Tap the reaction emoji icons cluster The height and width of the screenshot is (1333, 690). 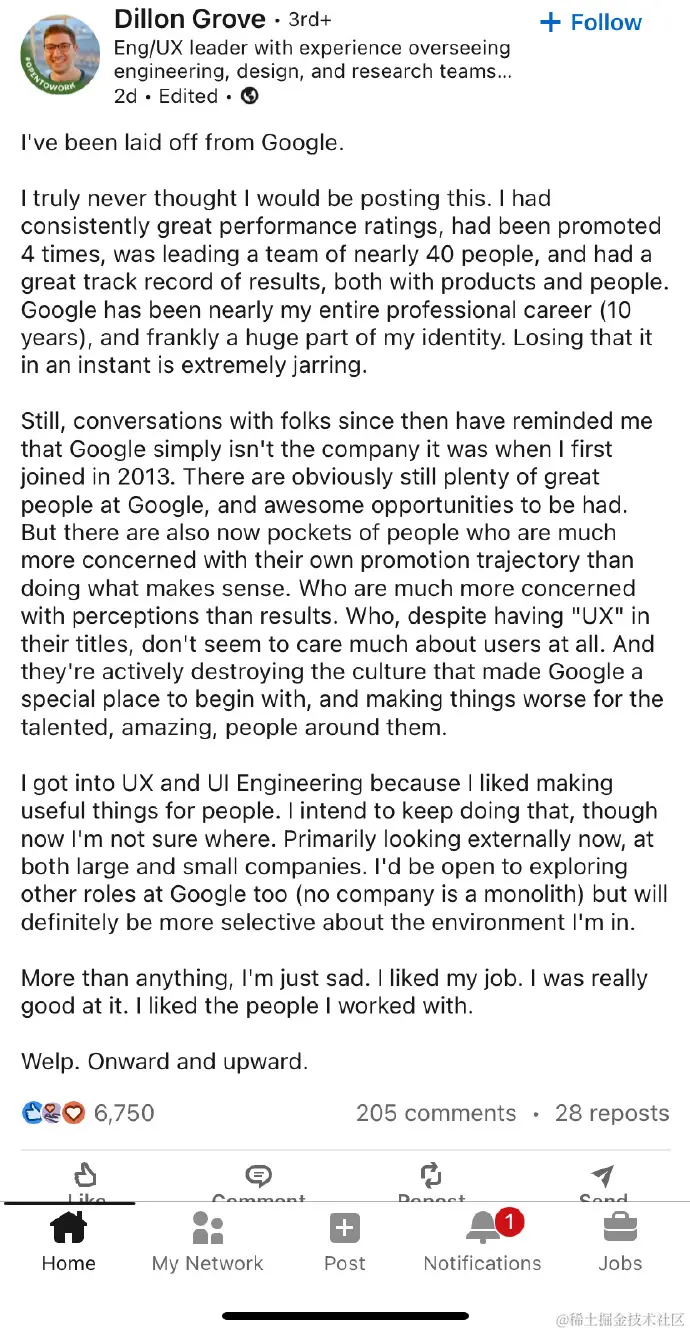pyautogui.click(x=53, y=1113)
